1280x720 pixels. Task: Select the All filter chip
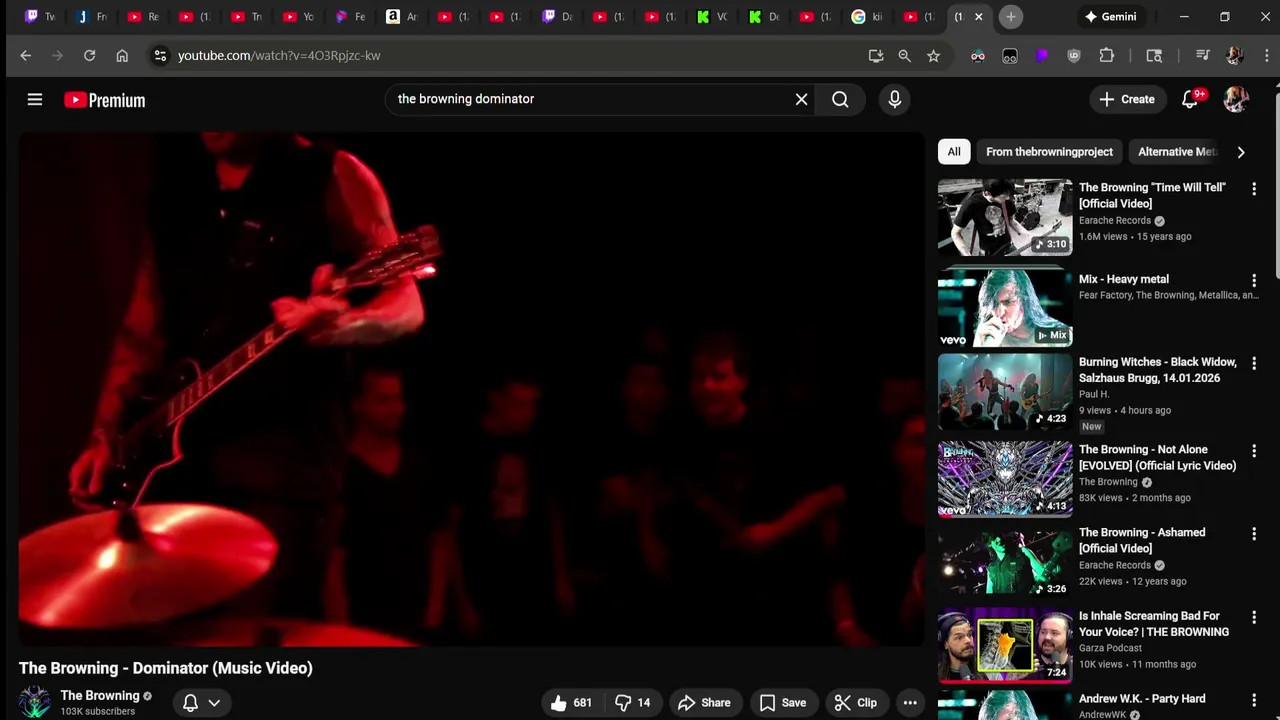coord(954,152)
